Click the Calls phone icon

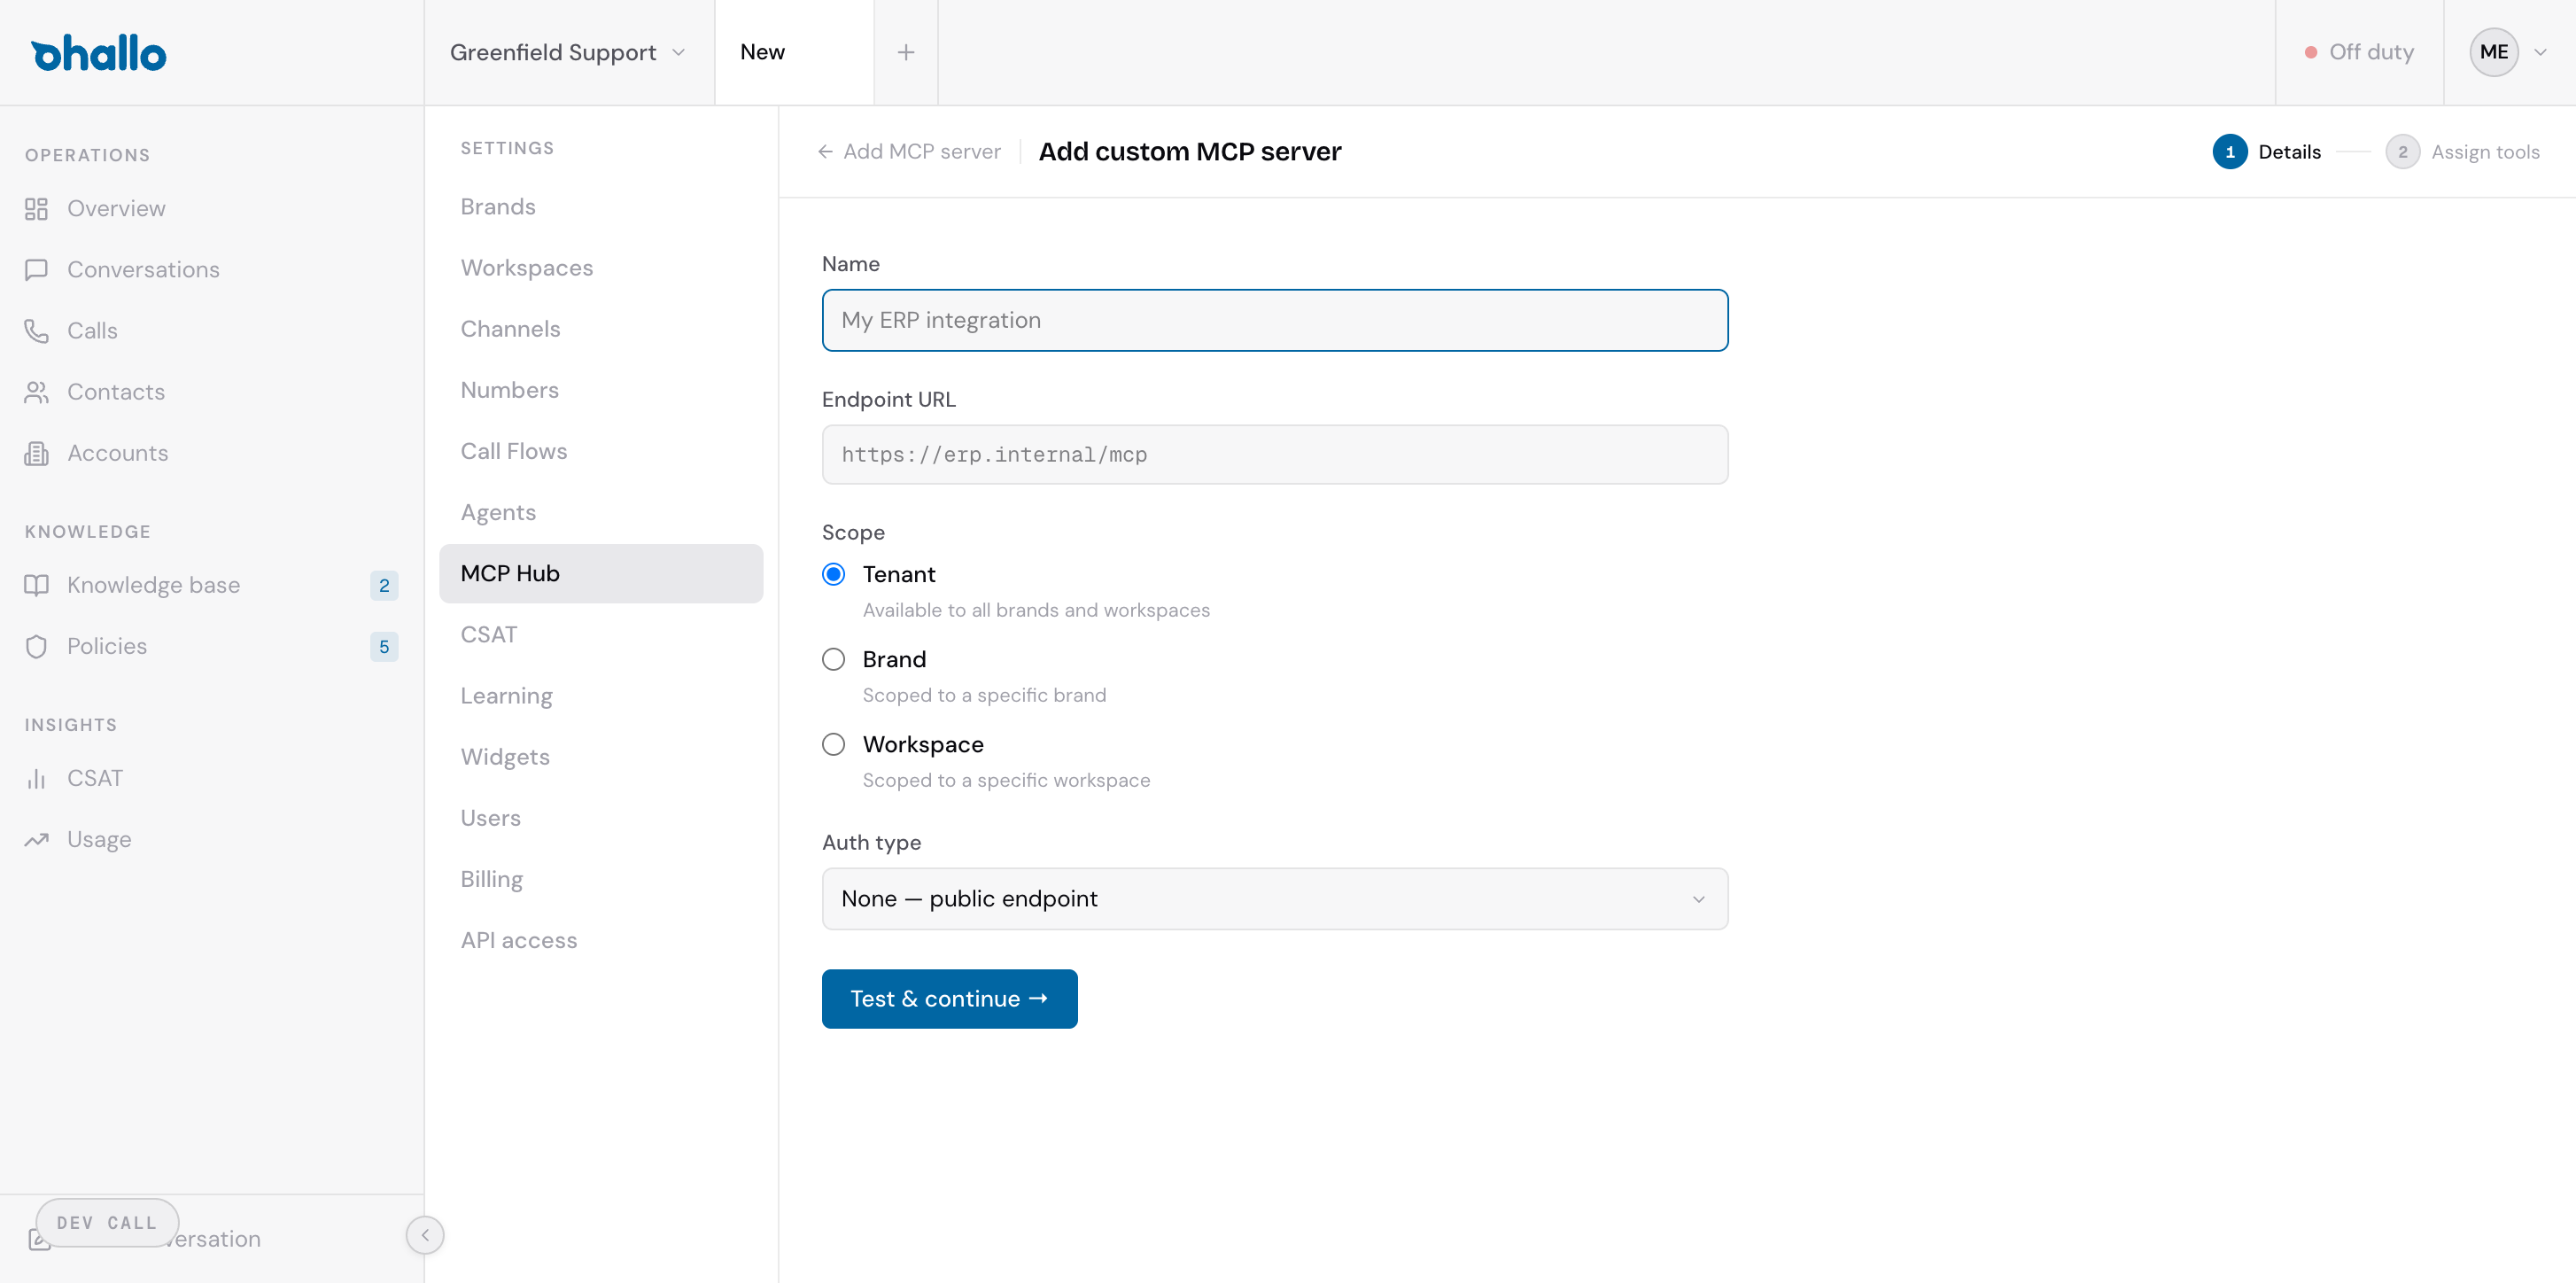(x=37, y=330)
